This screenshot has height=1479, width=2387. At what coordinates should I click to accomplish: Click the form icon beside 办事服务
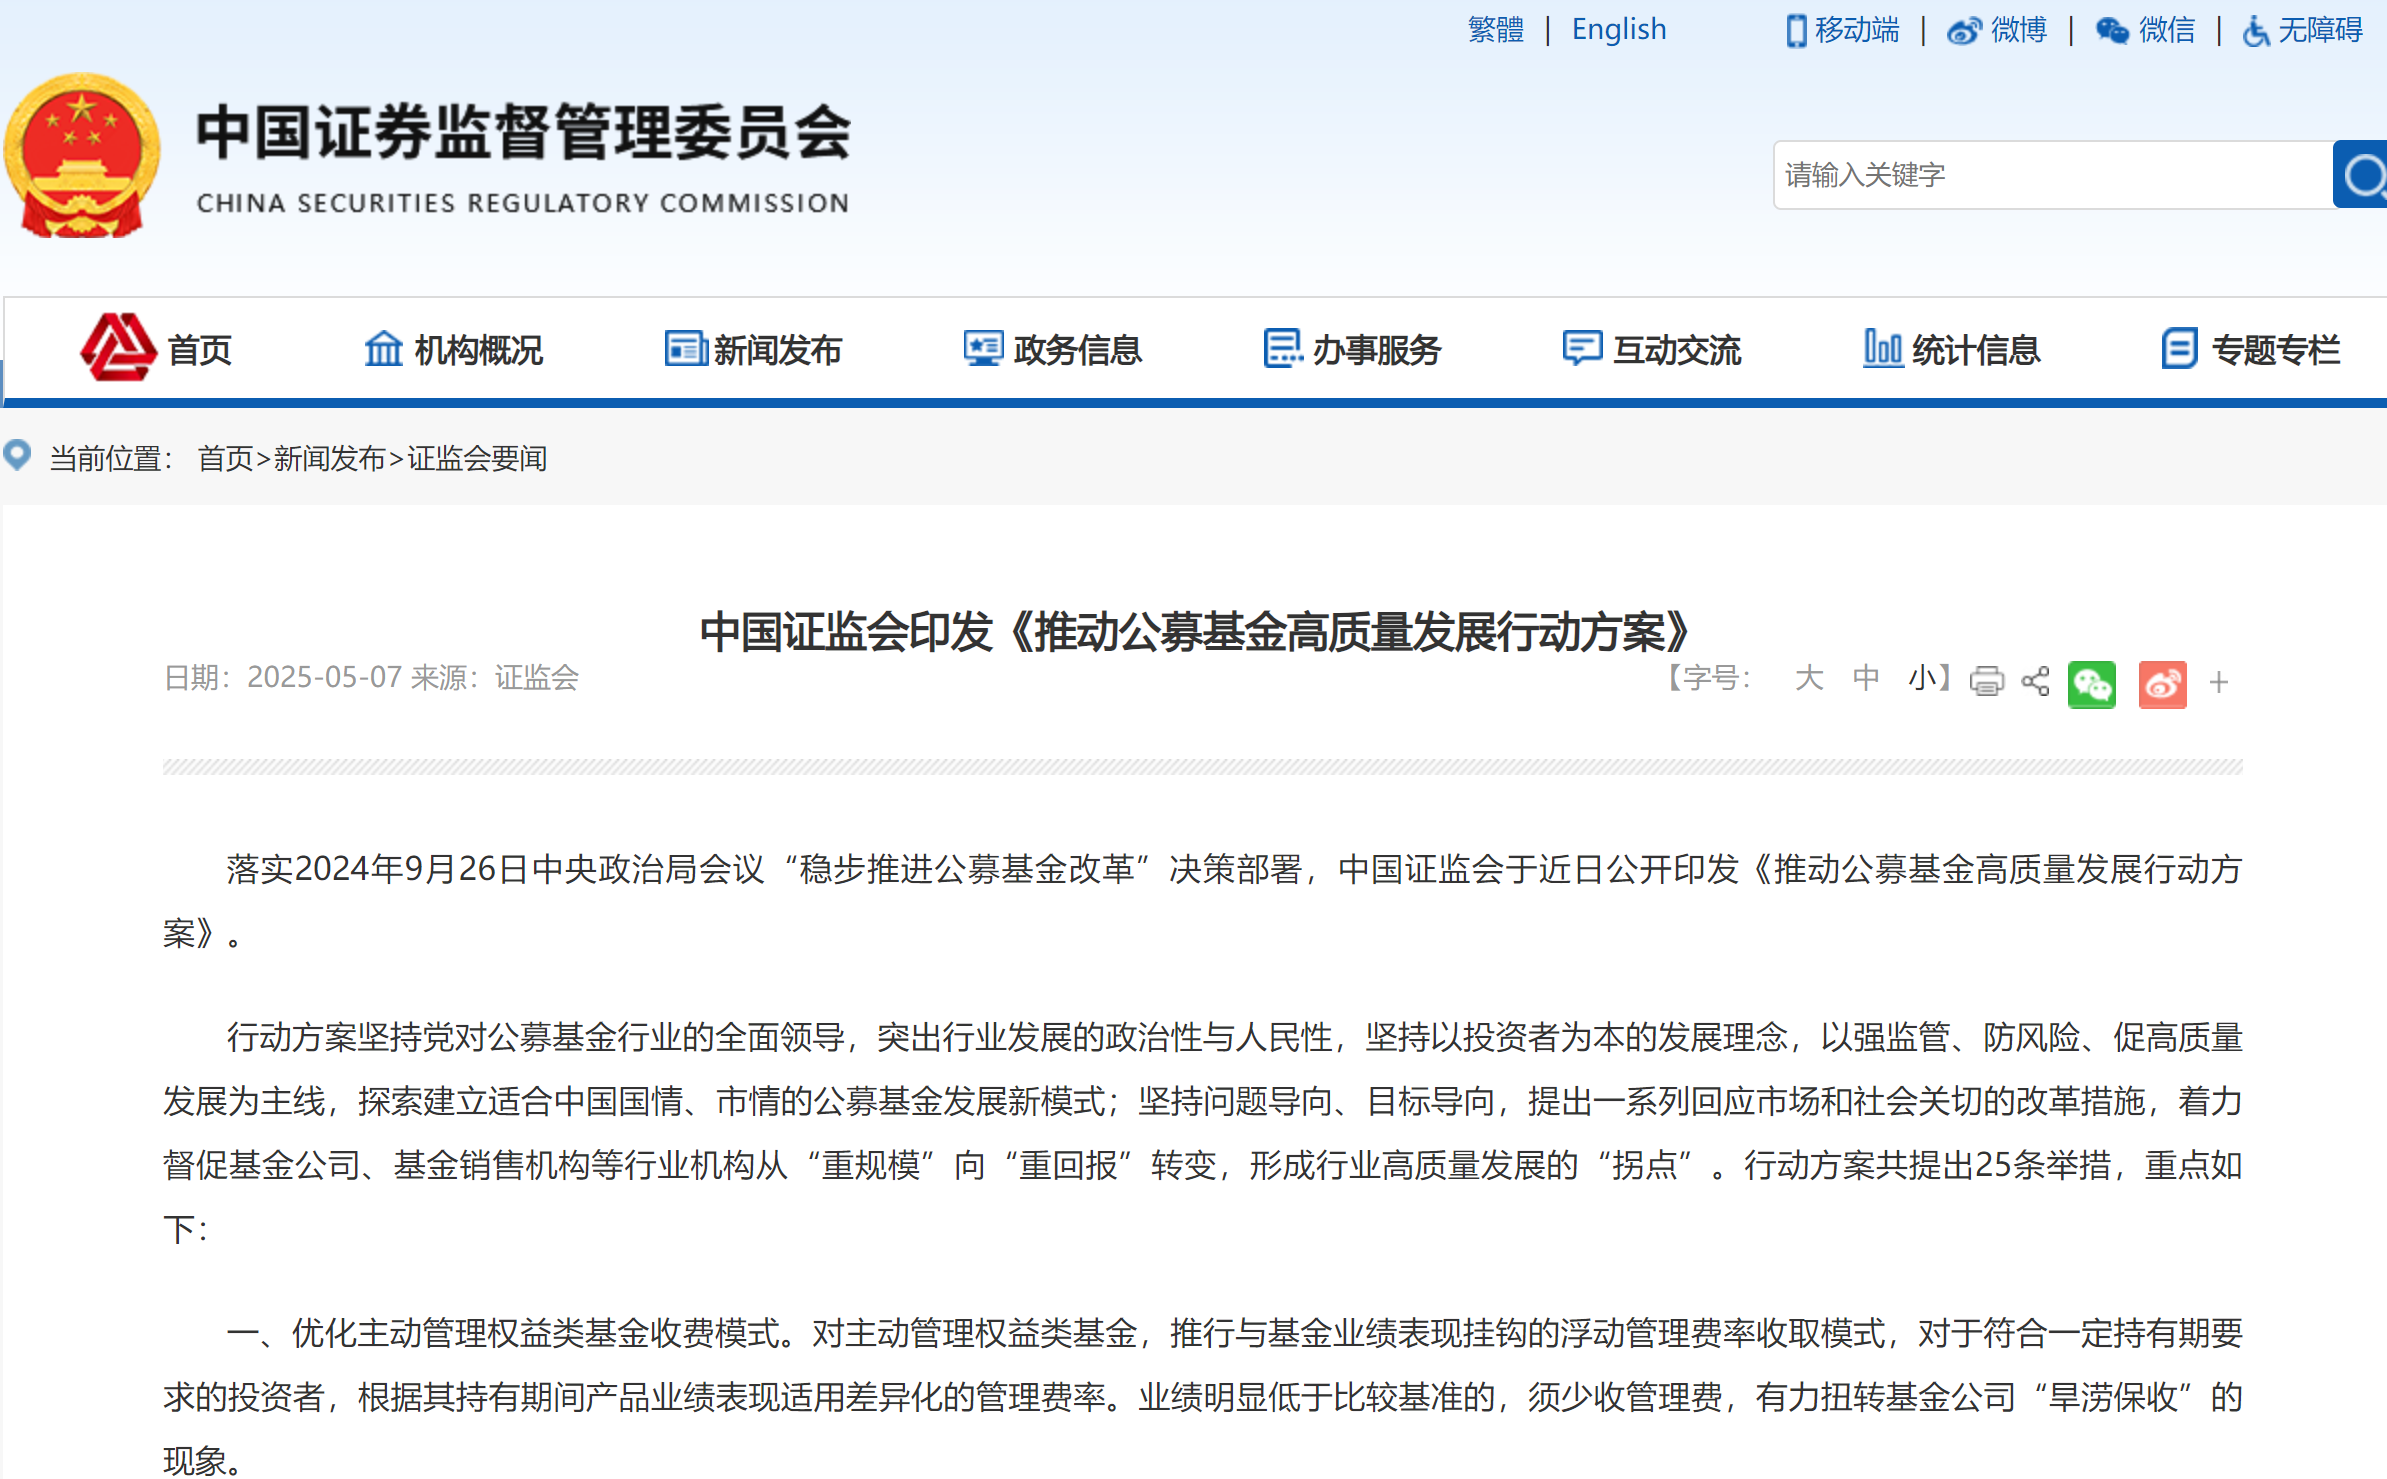pyautogui.click(x=1283, y=349)
